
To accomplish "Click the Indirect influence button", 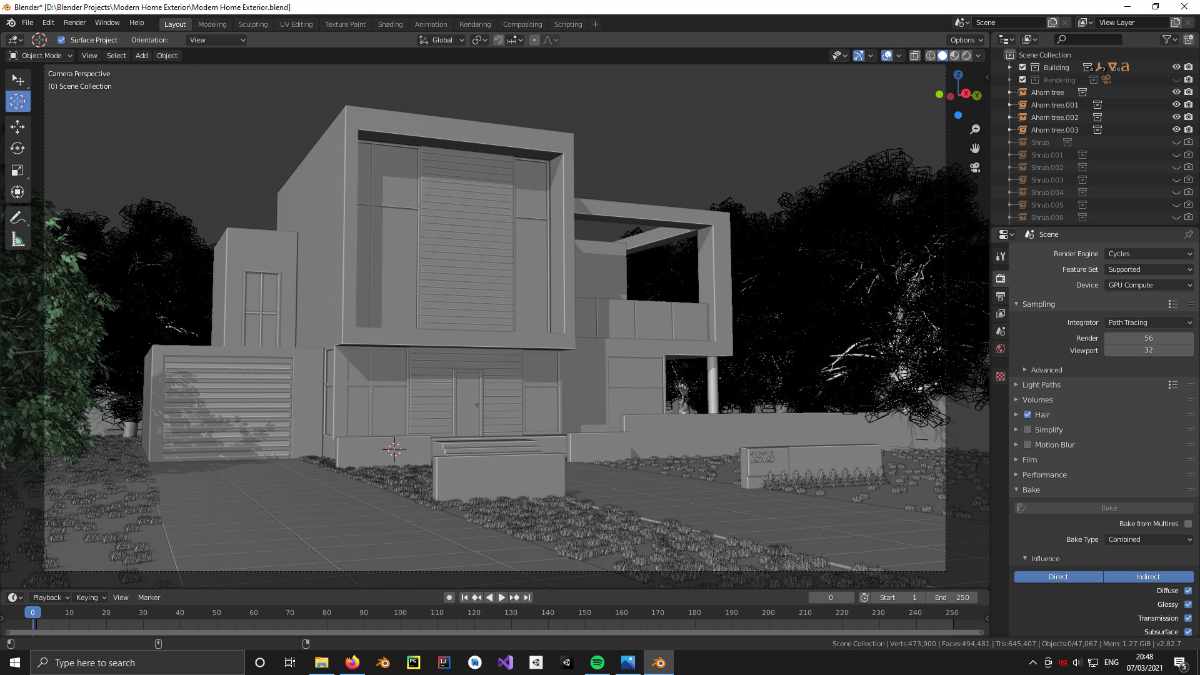I will point(1148,577).
